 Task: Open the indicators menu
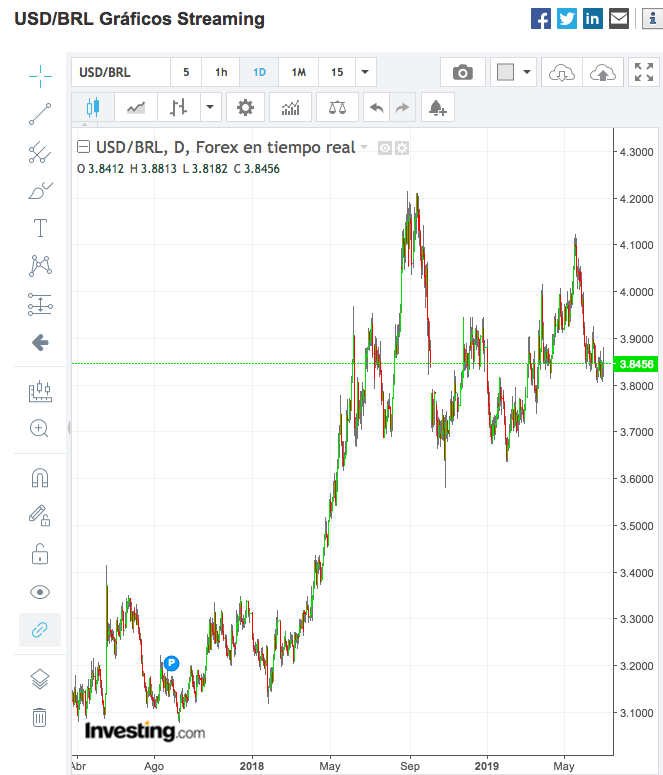291,107
